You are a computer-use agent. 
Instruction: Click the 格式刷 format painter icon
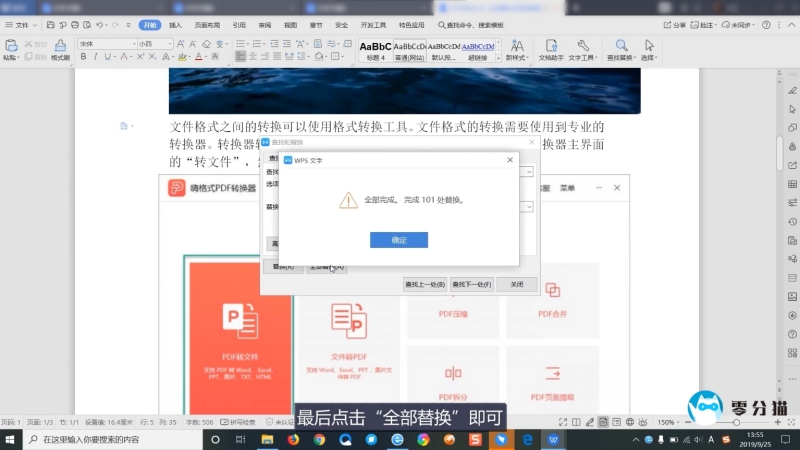click(x=60, y=50)
